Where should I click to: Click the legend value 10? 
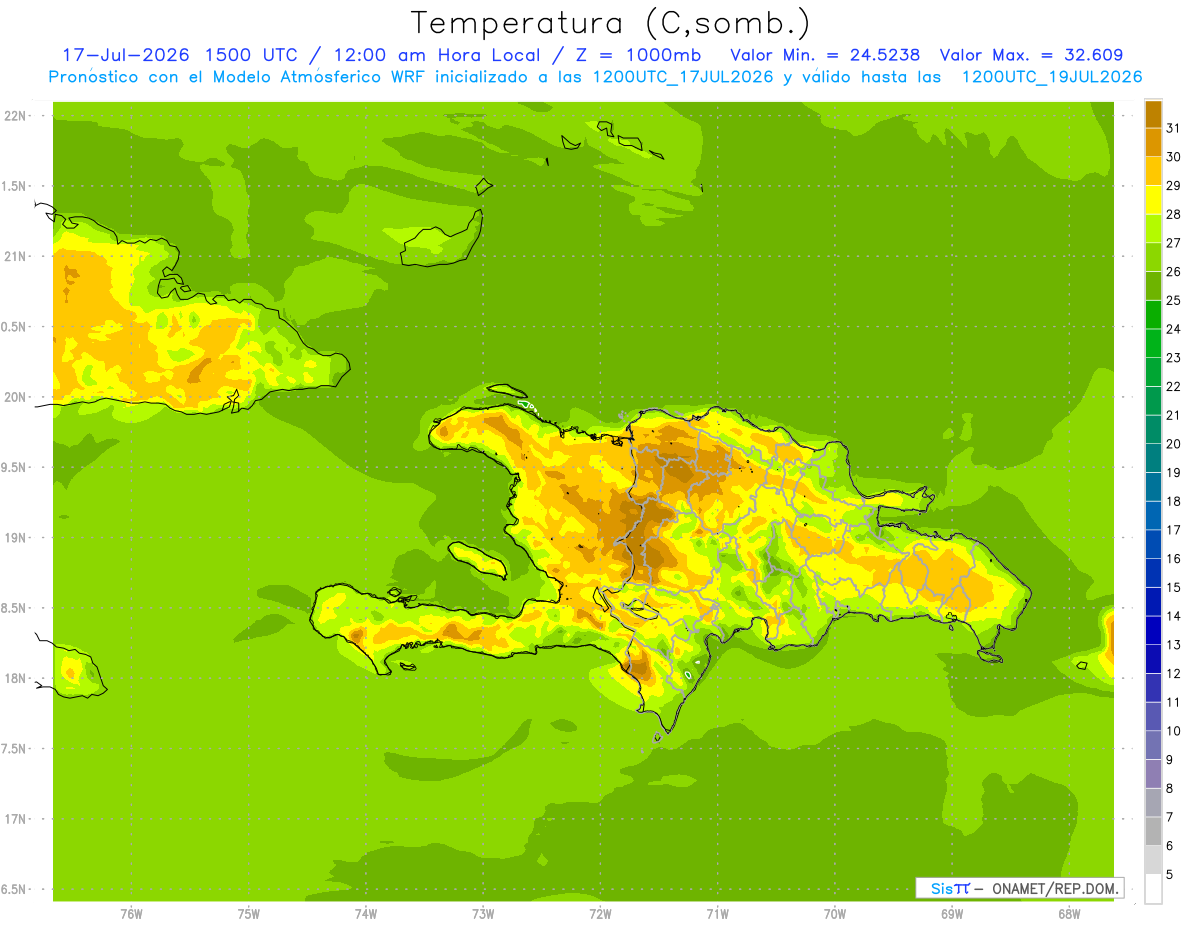pyautogui.click(x=1174, y=731)
